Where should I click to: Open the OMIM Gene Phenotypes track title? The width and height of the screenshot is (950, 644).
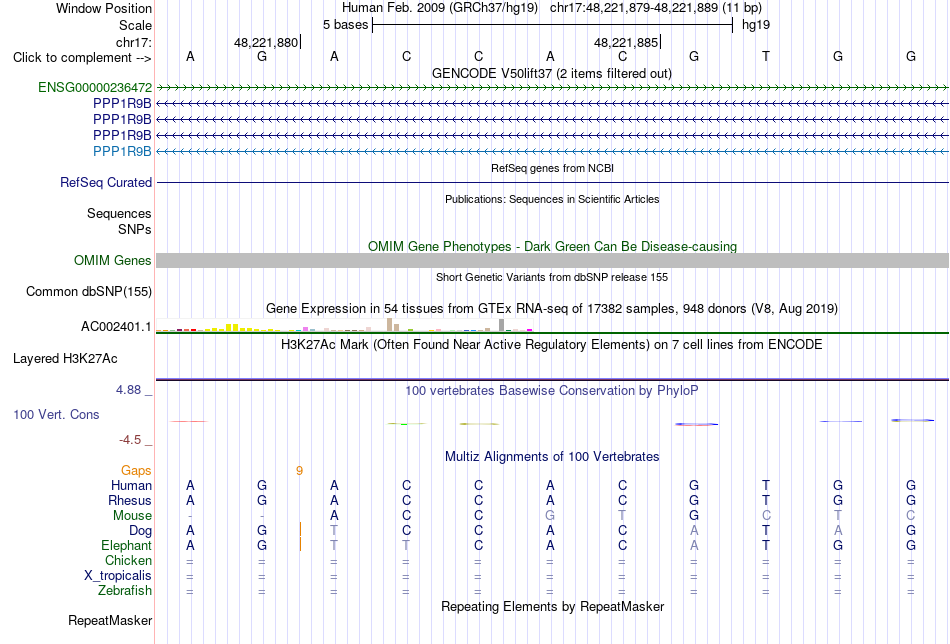[552, 247]
